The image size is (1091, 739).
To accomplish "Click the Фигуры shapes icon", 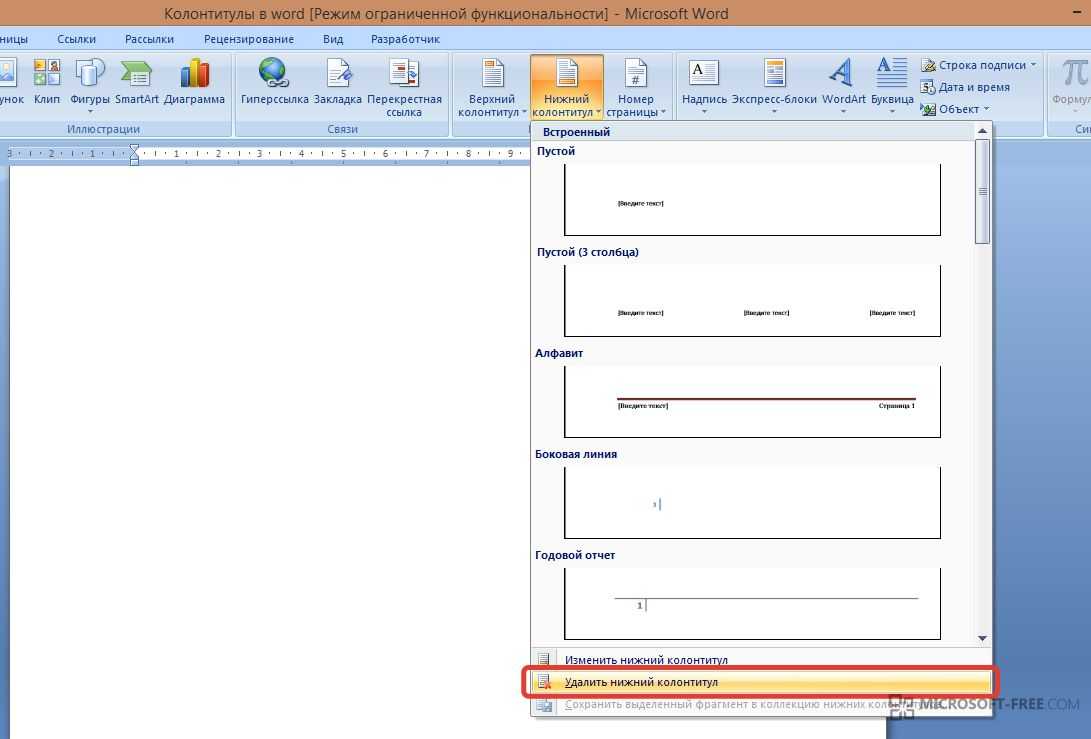I will (90, 72).
